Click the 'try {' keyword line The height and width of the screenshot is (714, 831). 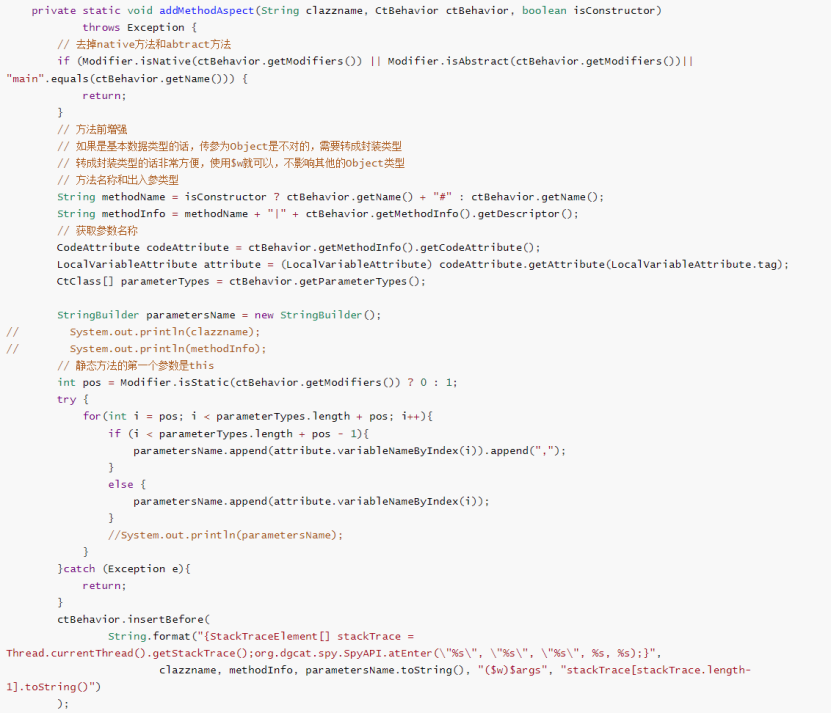[x=73, y=400]
